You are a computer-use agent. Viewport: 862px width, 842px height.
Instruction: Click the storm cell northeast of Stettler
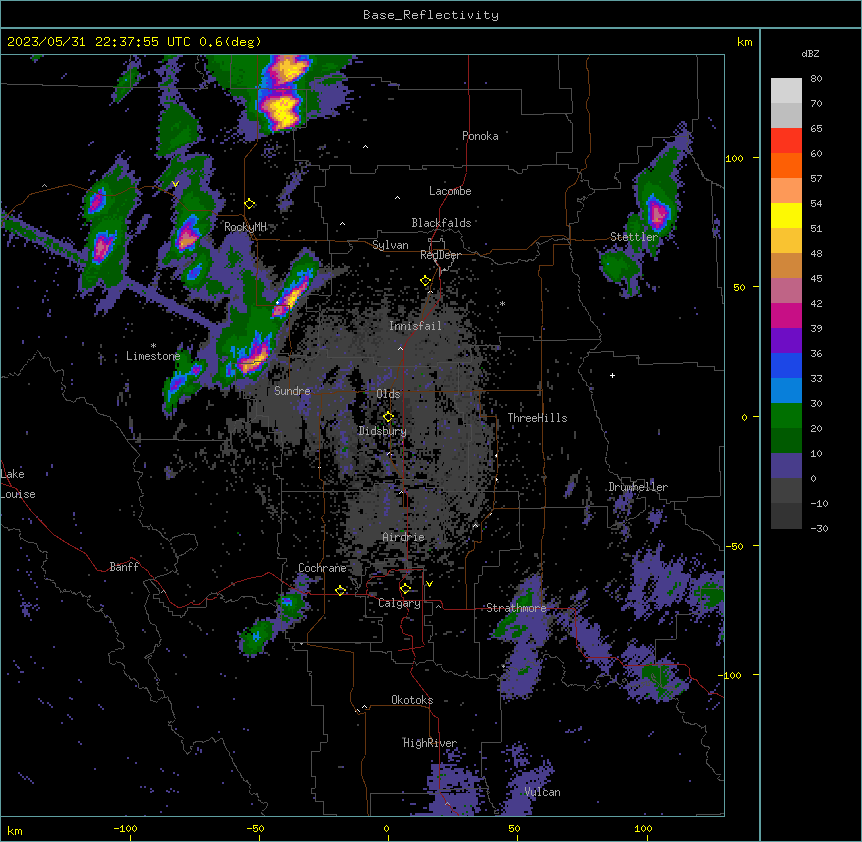pos(657,212)
